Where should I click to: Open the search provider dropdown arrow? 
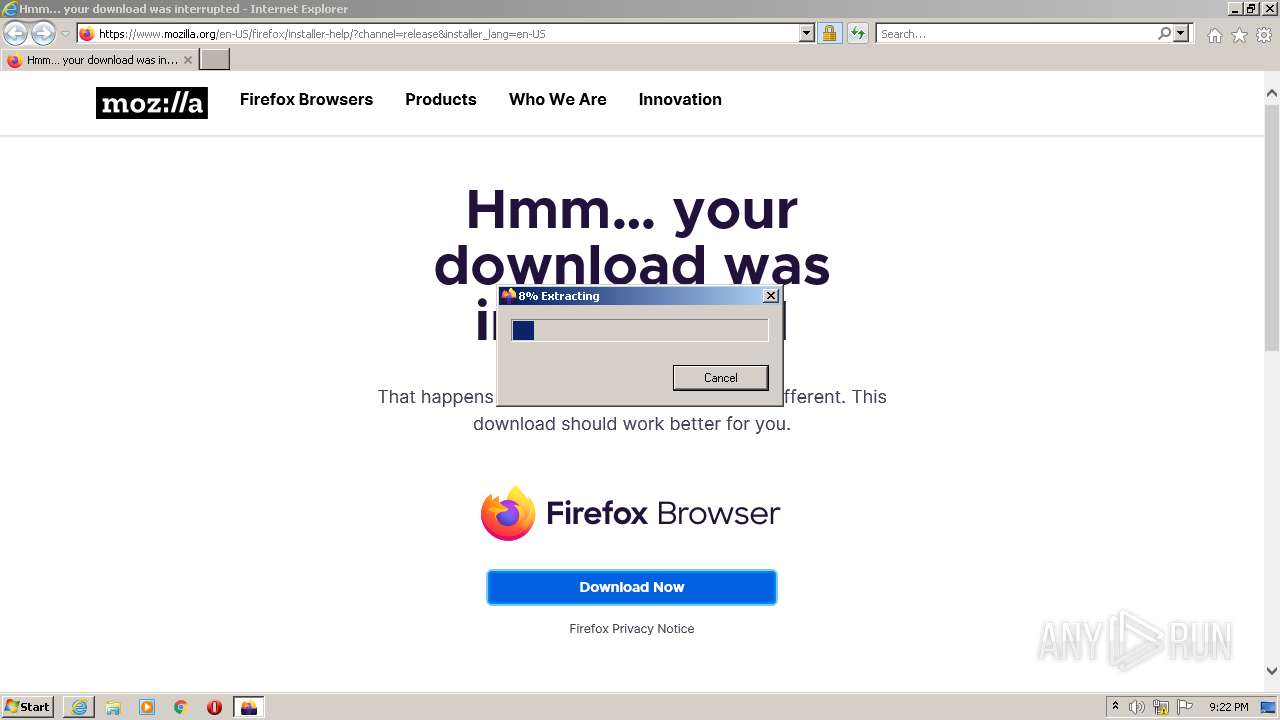[x=1181, y=33]
